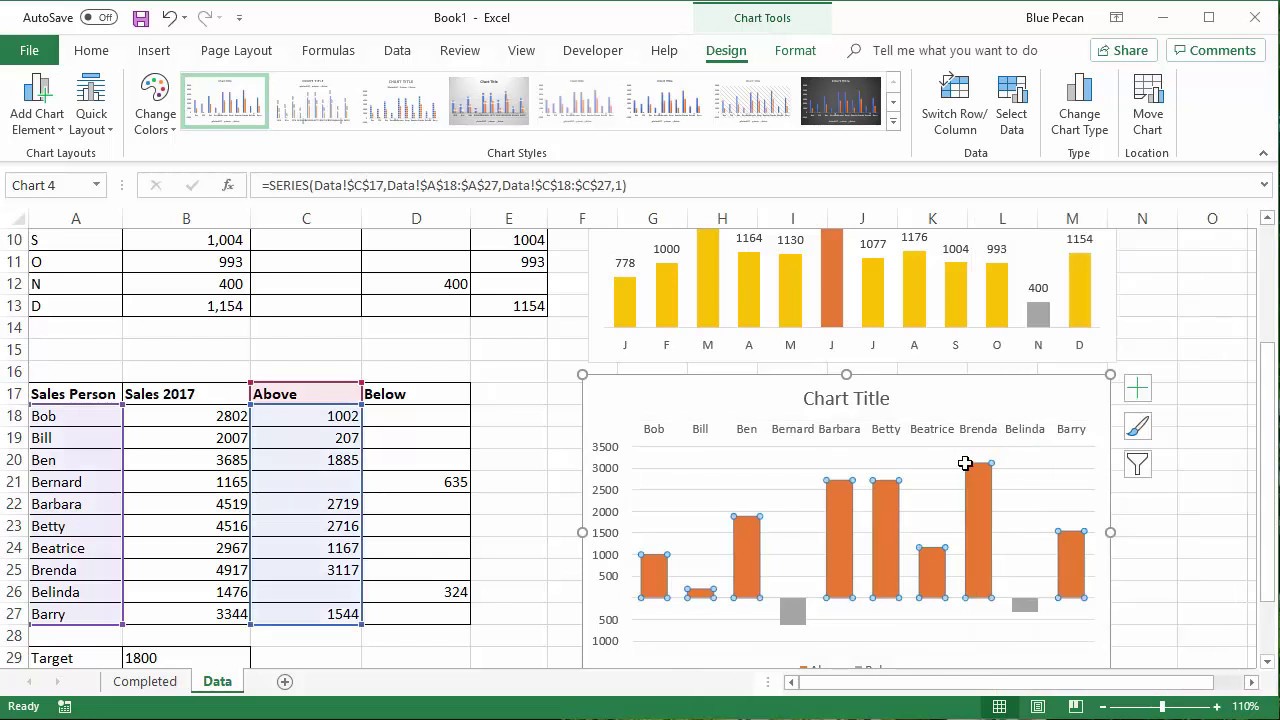Viewport: 1280px width, 720px height.
Task: Switch to Page Layout view
Action: [x=1038, y=706]
